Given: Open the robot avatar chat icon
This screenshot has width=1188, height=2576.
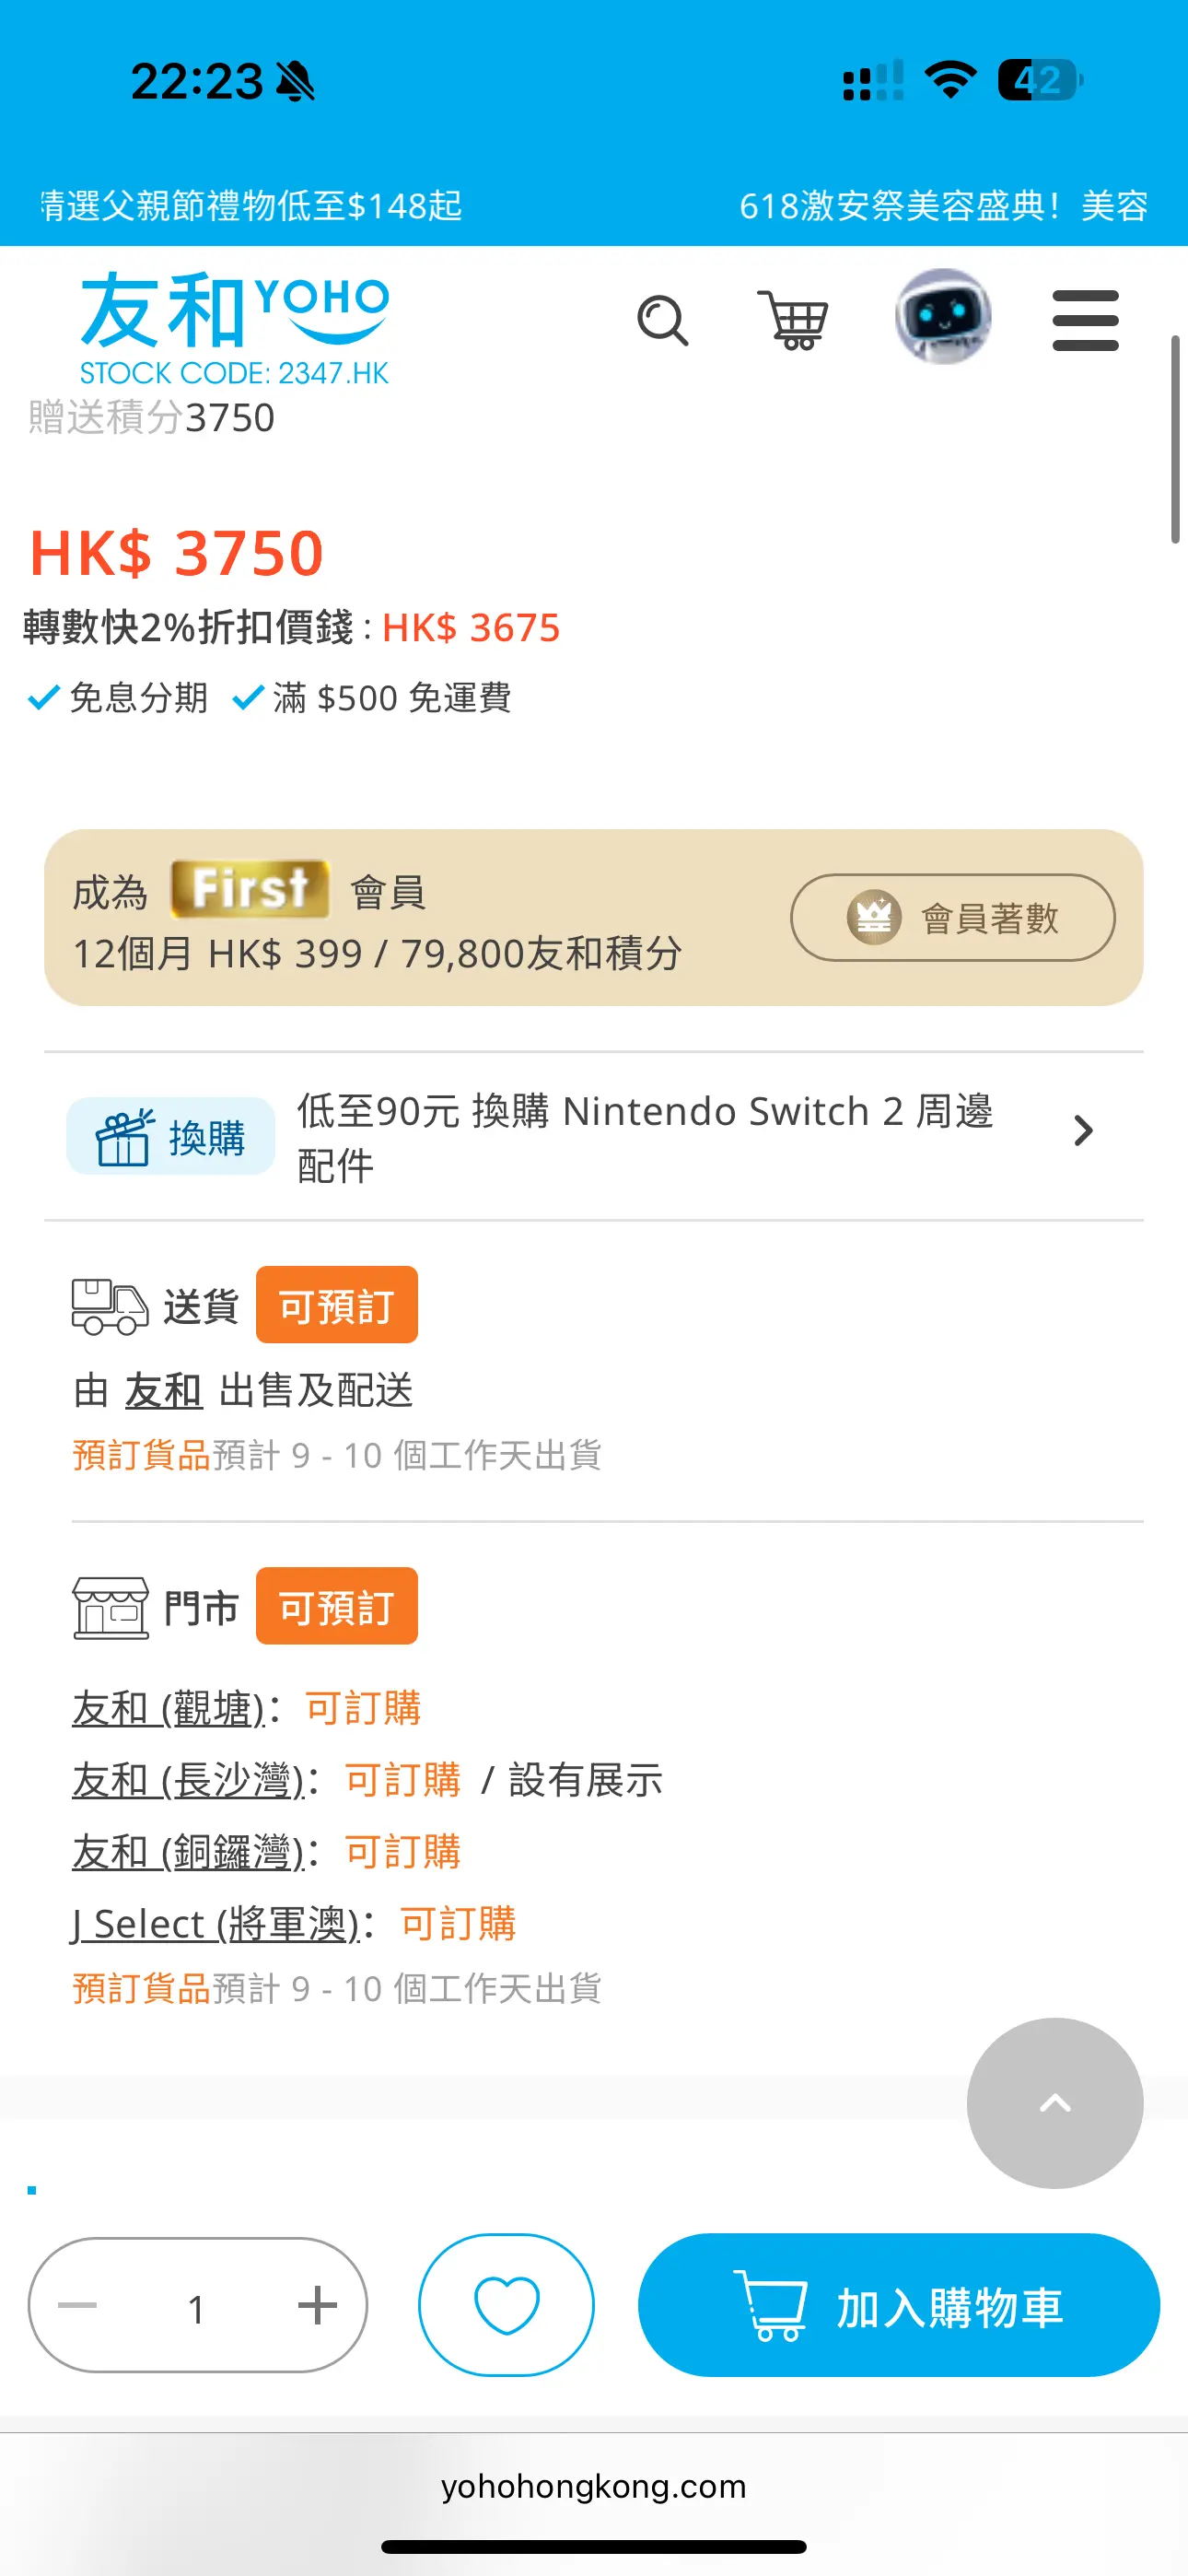Looking at the screenshot, I should (x=943, y=317).
